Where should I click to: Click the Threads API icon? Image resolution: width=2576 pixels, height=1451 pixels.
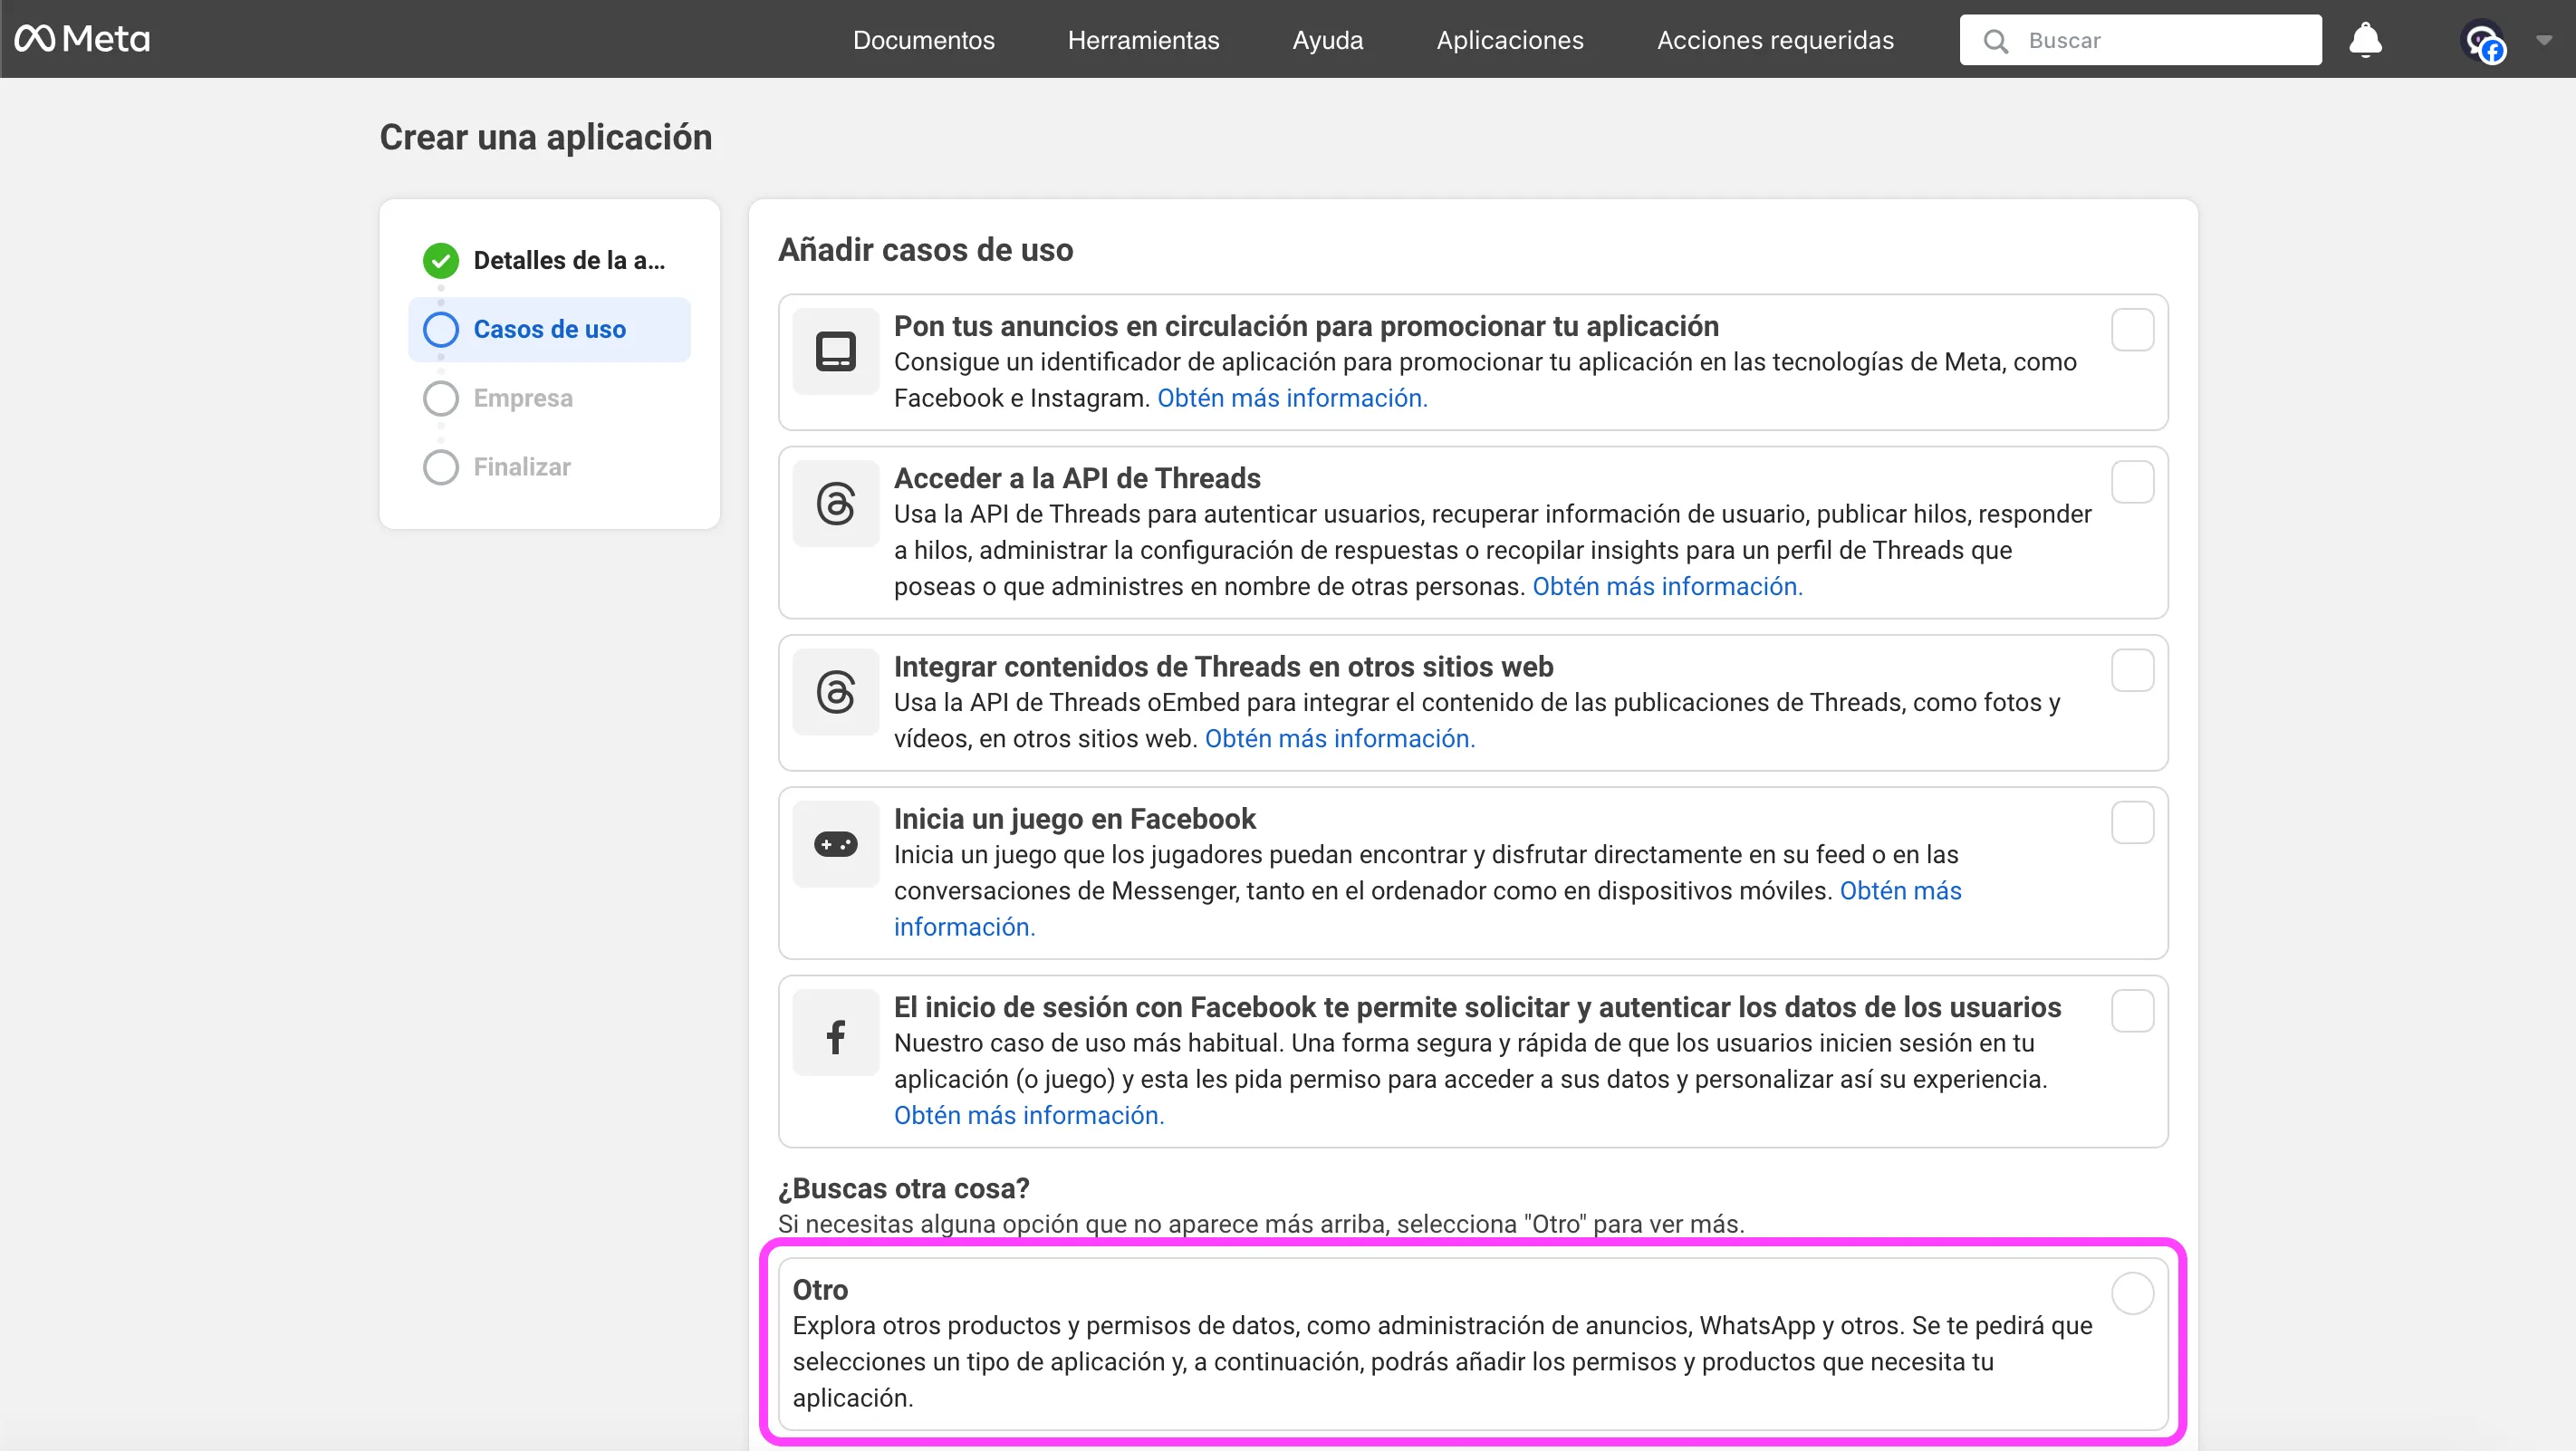point(835,503)
